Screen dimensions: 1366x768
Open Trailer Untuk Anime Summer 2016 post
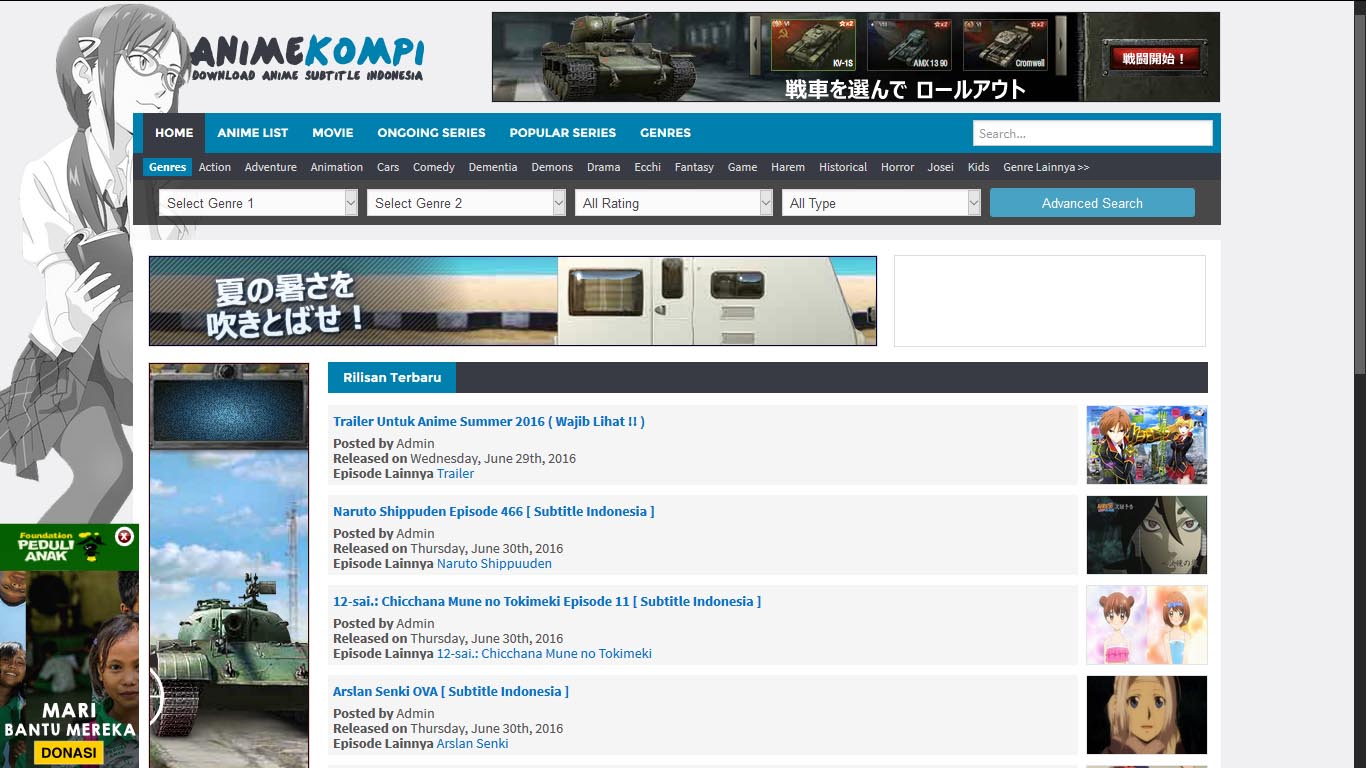pos(489,421)
